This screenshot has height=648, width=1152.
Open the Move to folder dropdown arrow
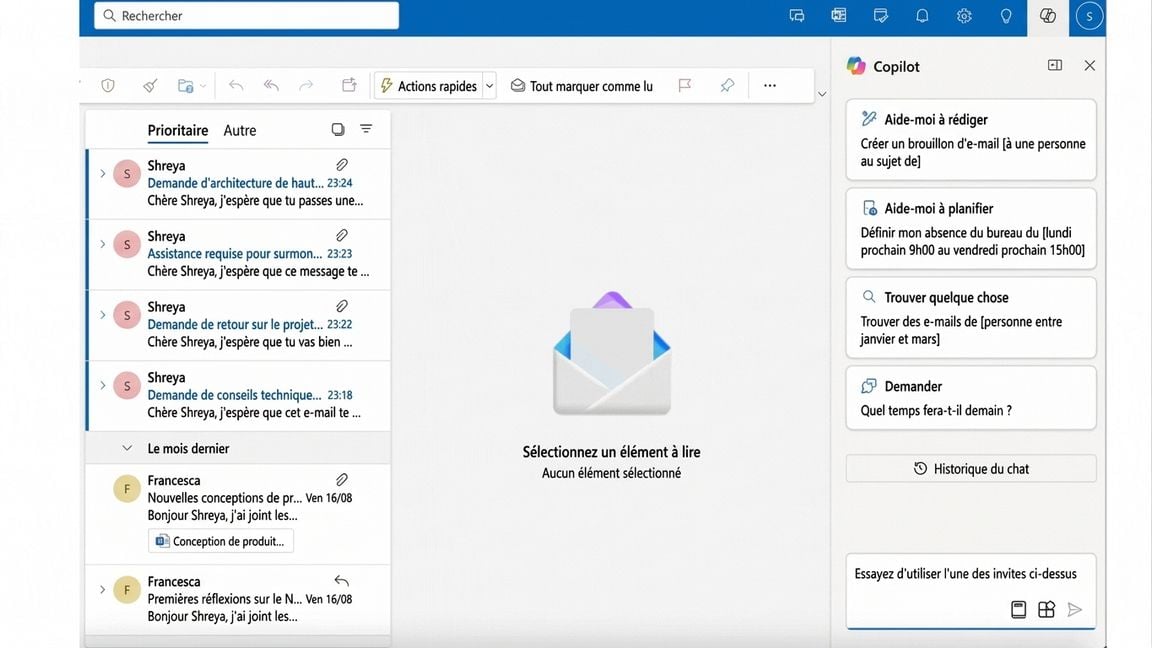(x=203, y=86)
